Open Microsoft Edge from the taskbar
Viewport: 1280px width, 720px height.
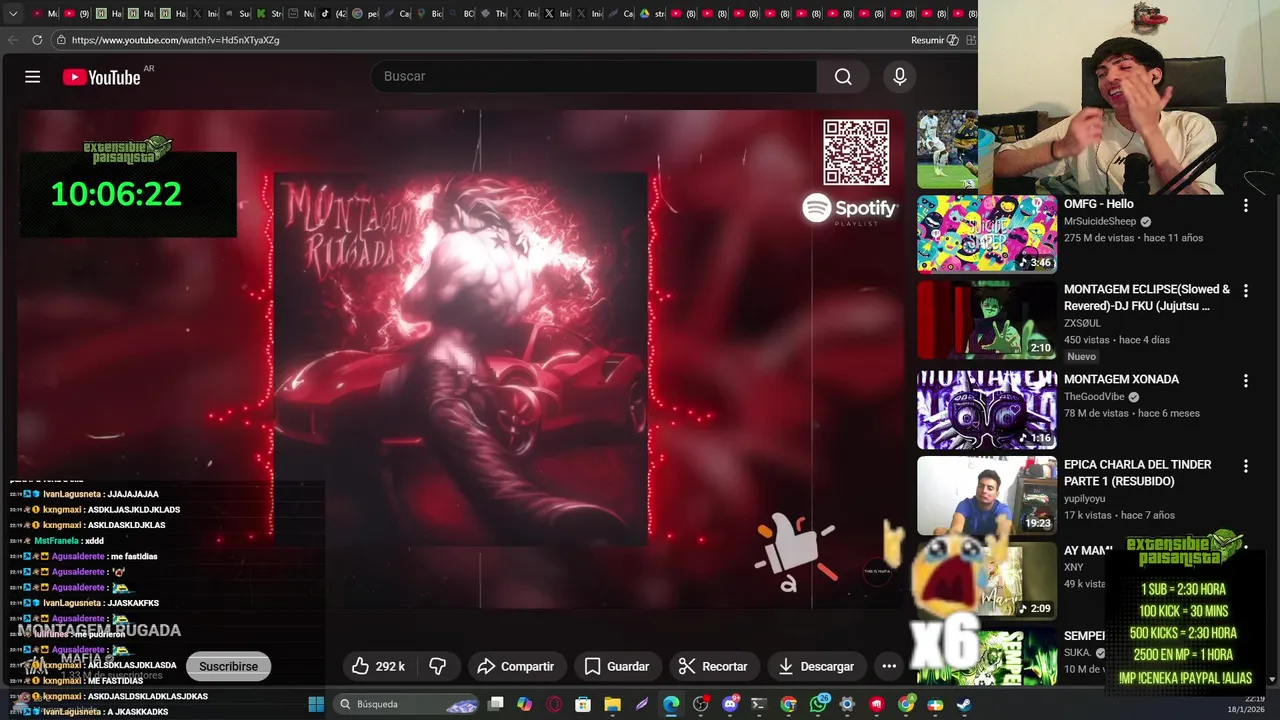tap(671, 704)
